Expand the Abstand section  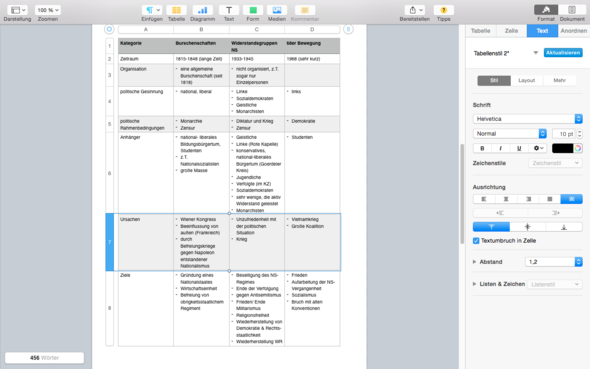click(474, 262)
